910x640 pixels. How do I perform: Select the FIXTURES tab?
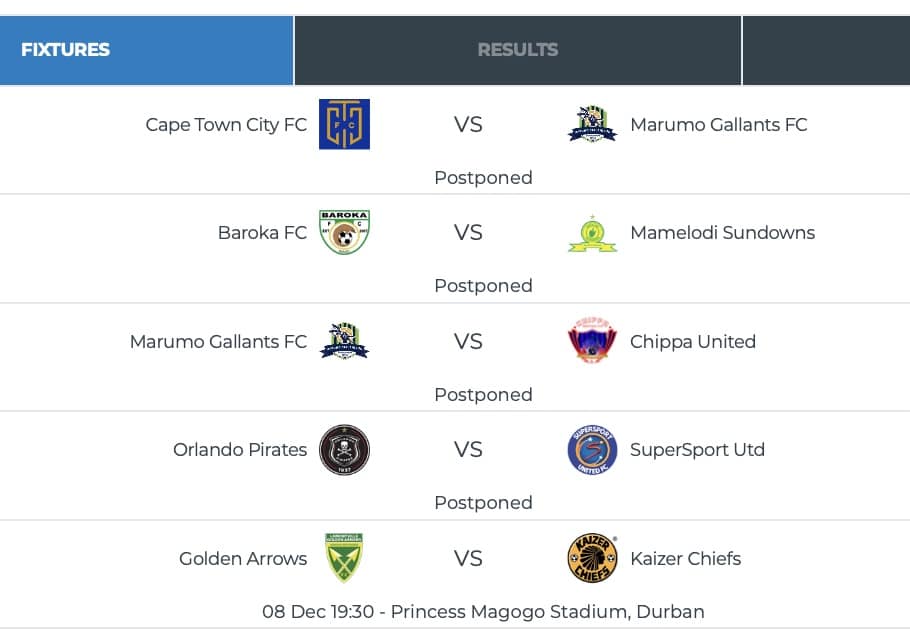[x=146, y=50]
